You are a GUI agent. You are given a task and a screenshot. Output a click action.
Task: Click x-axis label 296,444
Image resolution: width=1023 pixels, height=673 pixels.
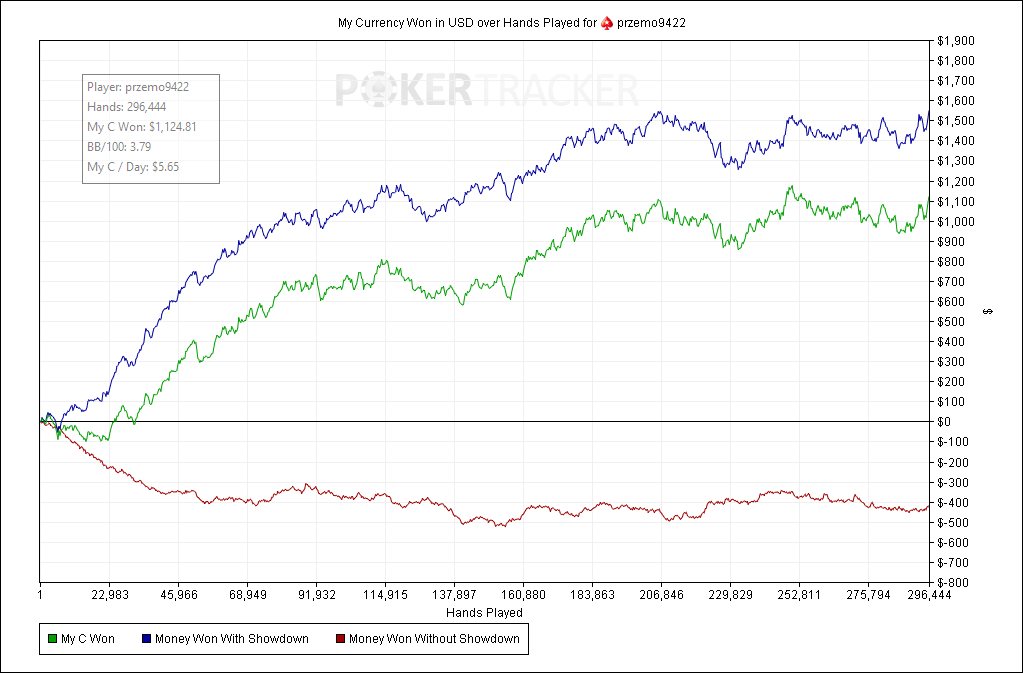pyautogui.click(x=929, y=595)
